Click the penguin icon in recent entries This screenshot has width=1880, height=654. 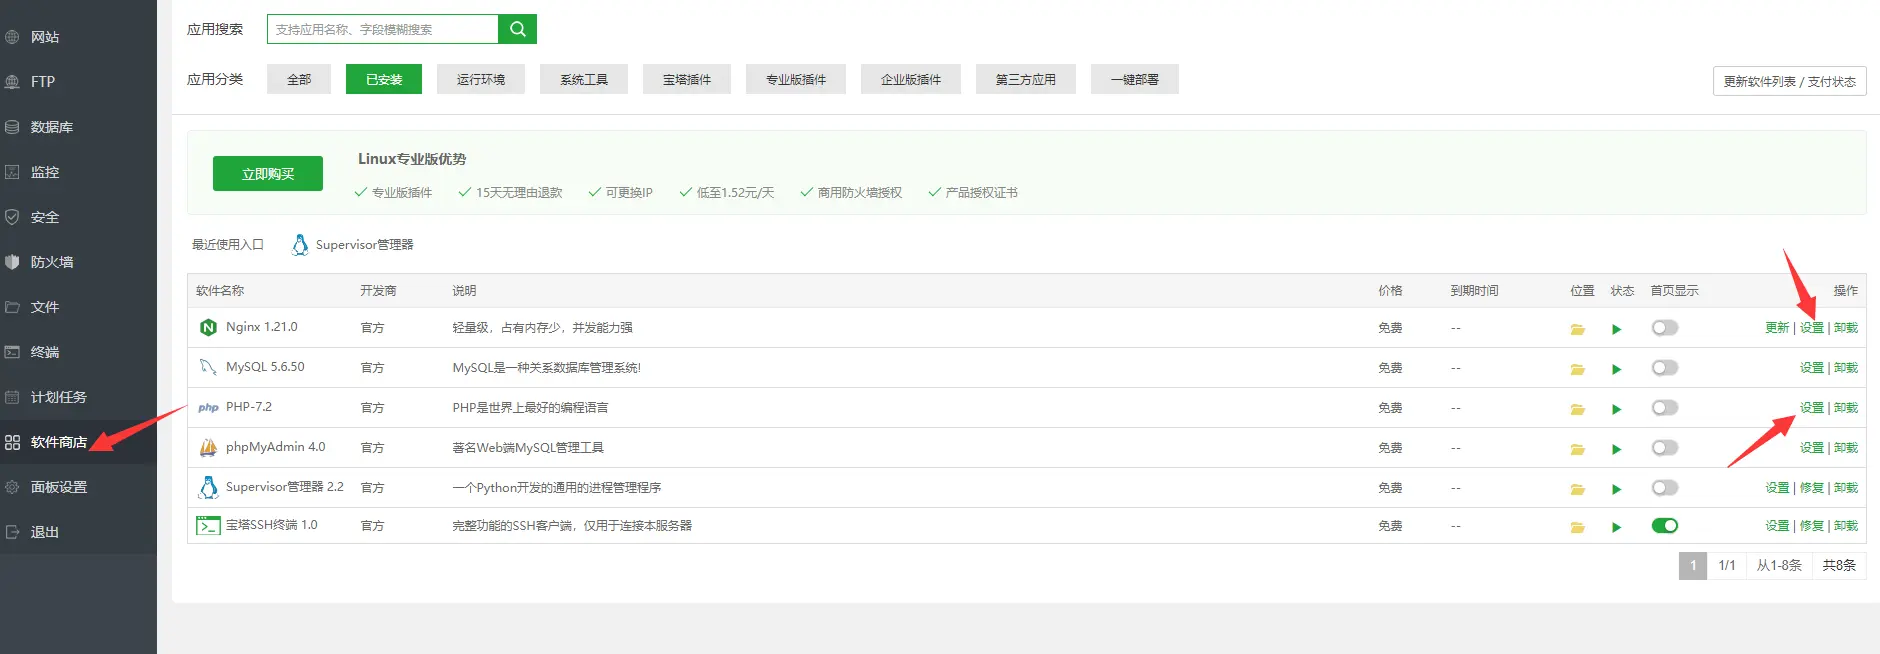click(300, 244)
